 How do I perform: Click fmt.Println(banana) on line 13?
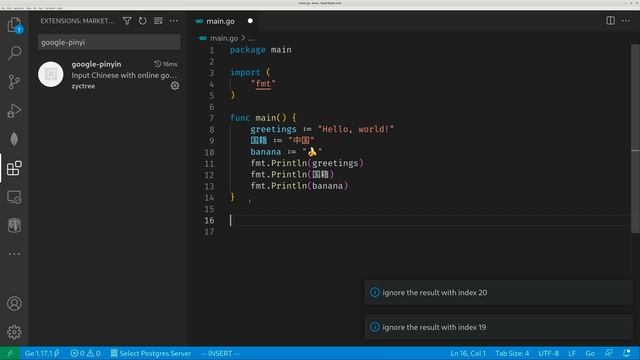(x=299, y=186)
